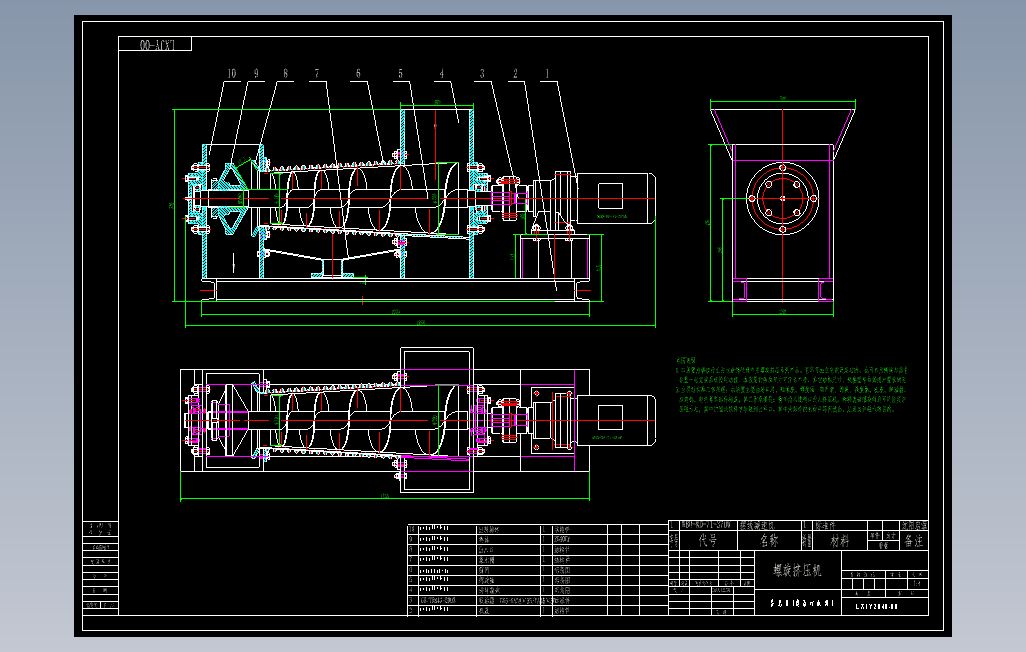Click part callout number 7

point(317,74)
